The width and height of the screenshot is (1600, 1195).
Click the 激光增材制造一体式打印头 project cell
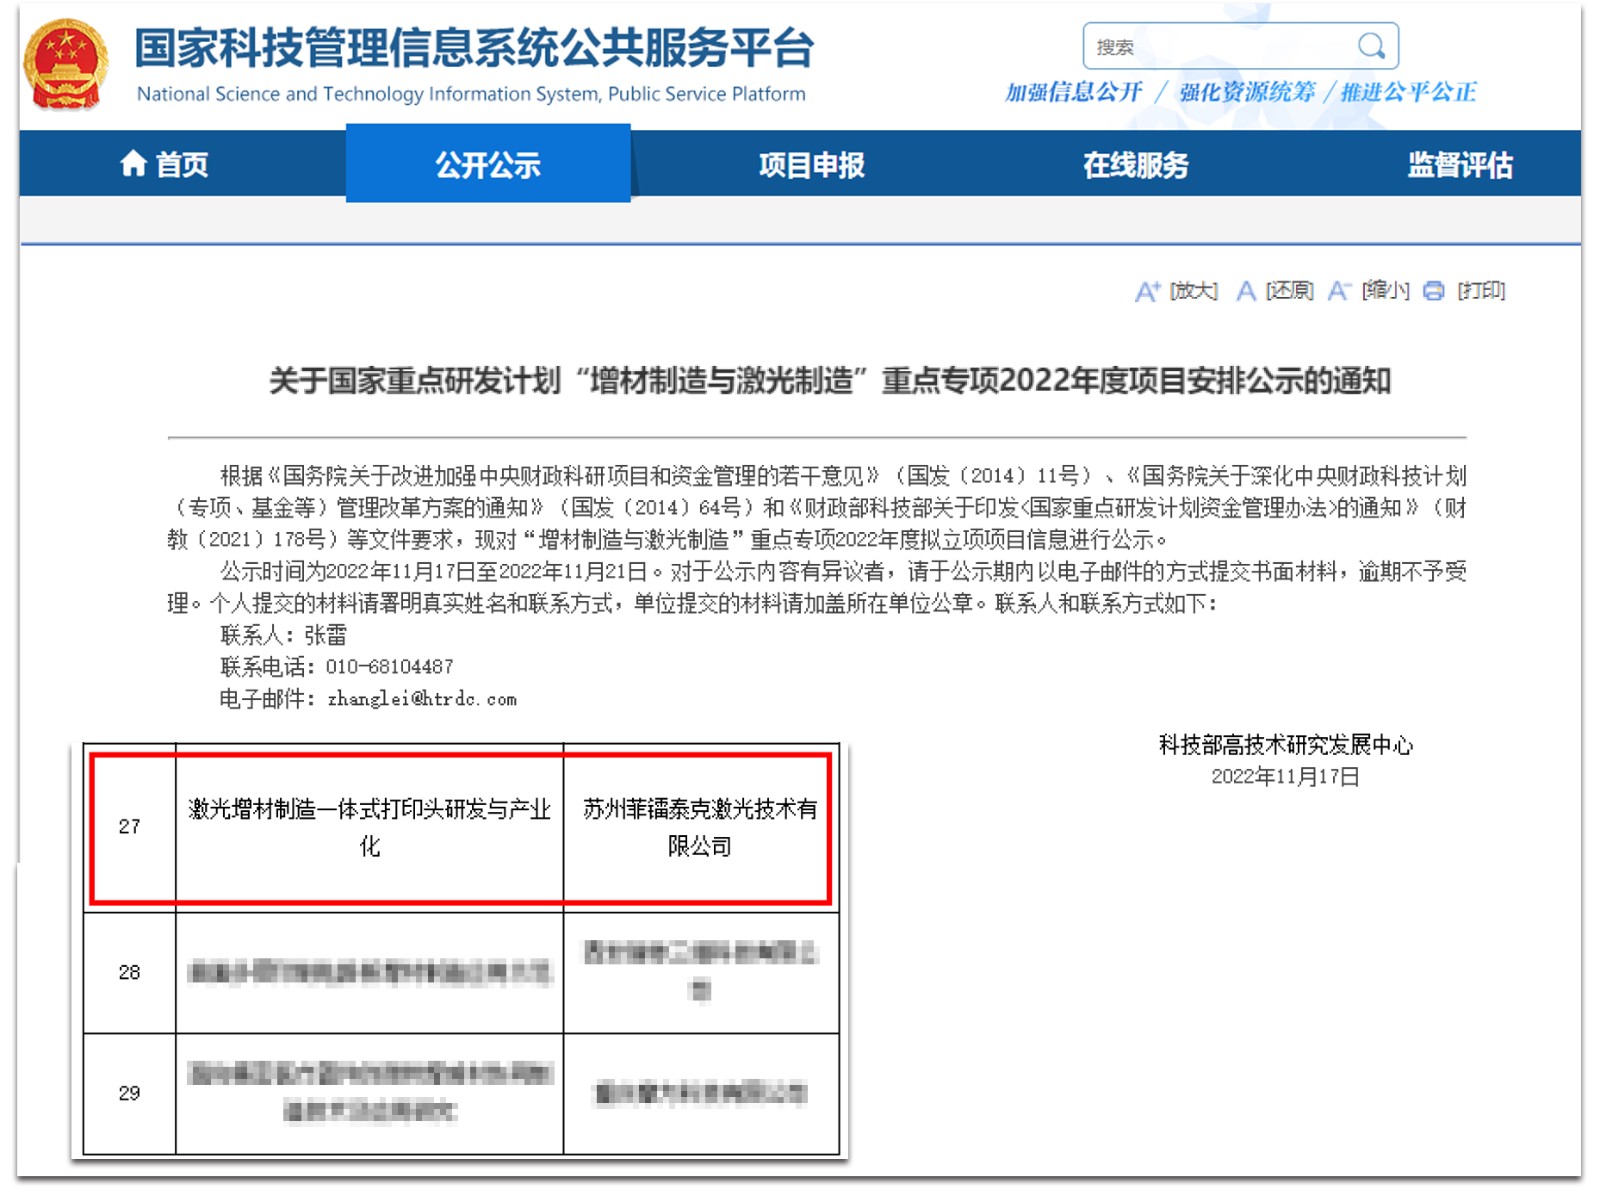tap(370, 827)
